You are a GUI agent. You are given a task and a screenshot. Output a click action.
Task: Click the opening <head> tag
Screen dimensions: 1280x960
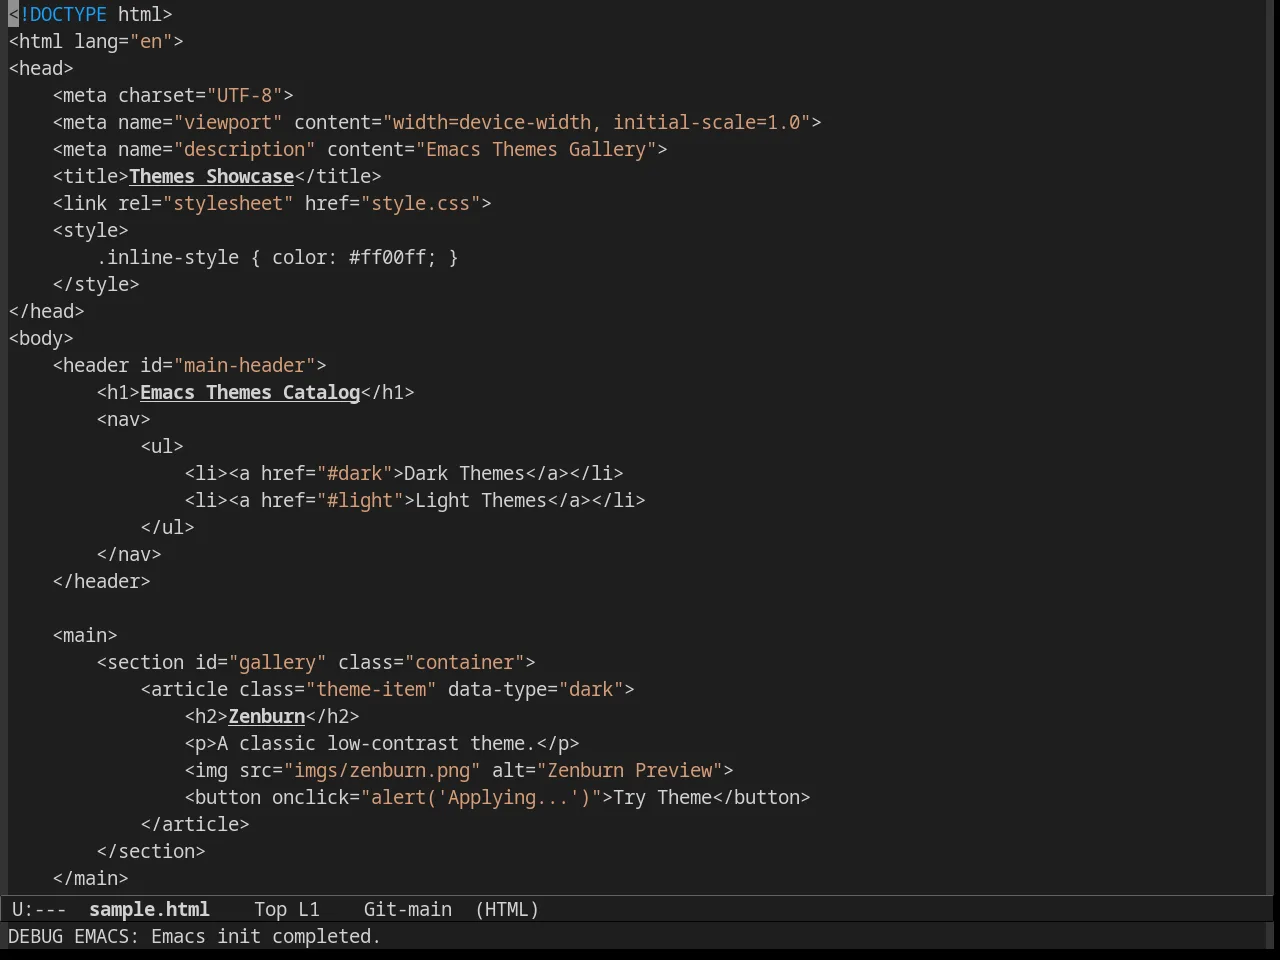(x=41, y=68)
